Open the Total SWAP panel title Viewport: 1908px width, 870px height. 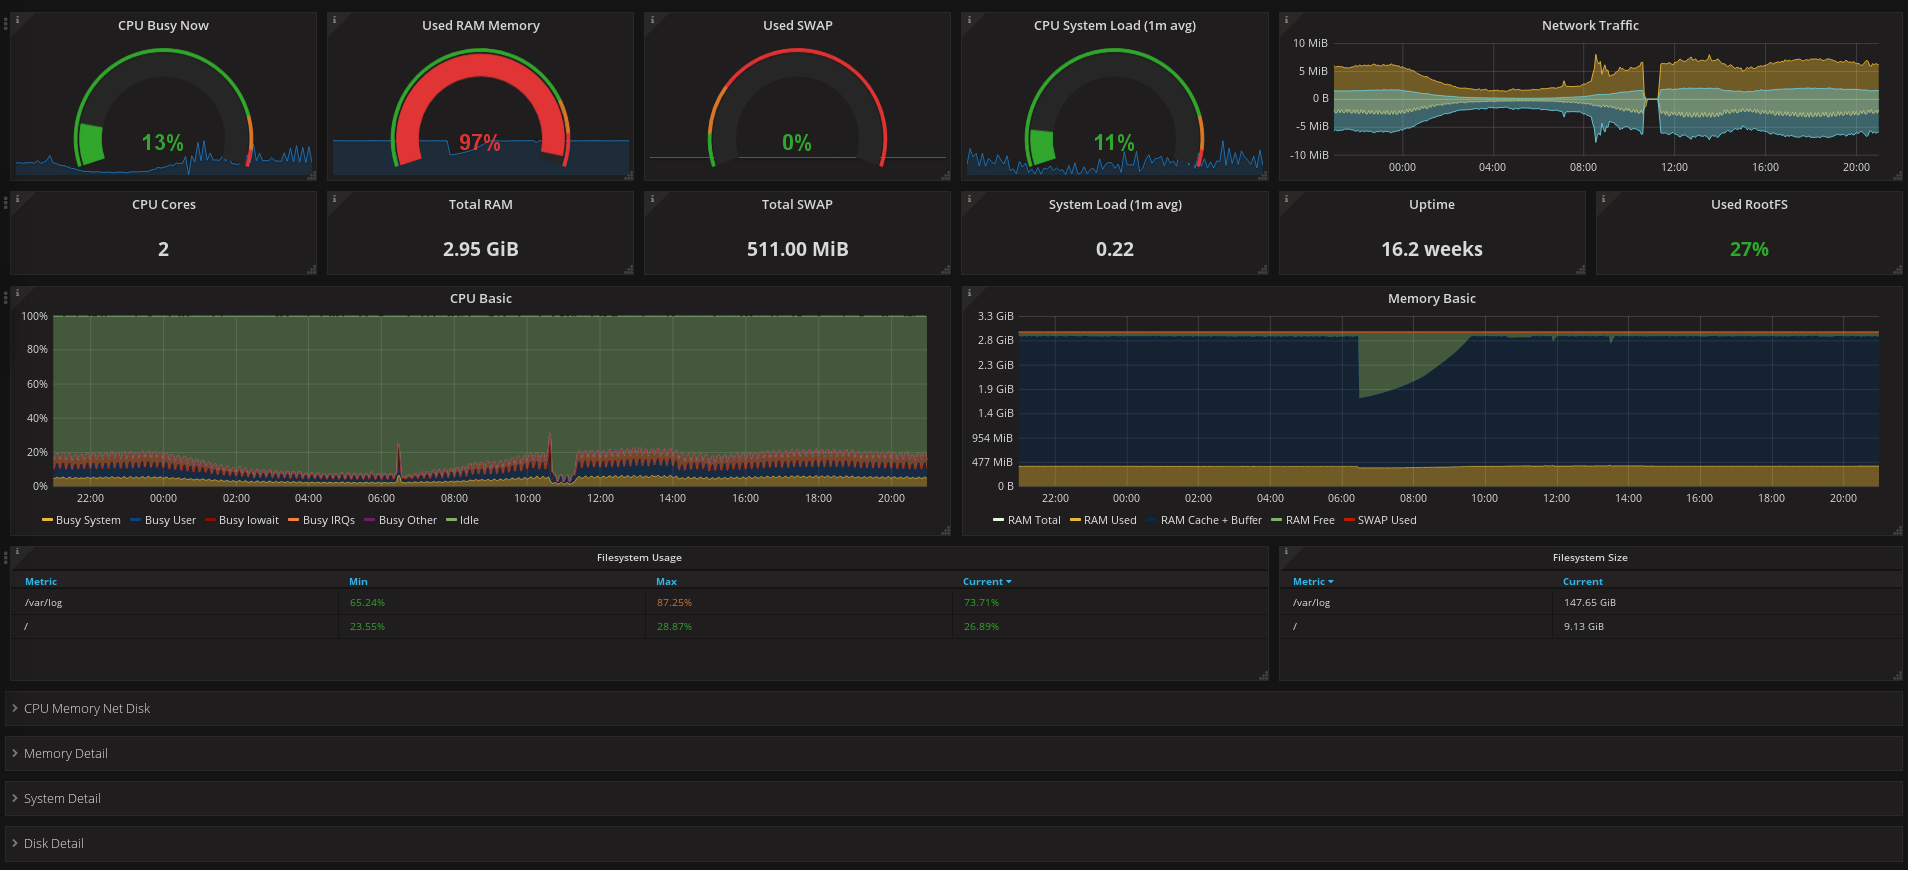[797, 204]
